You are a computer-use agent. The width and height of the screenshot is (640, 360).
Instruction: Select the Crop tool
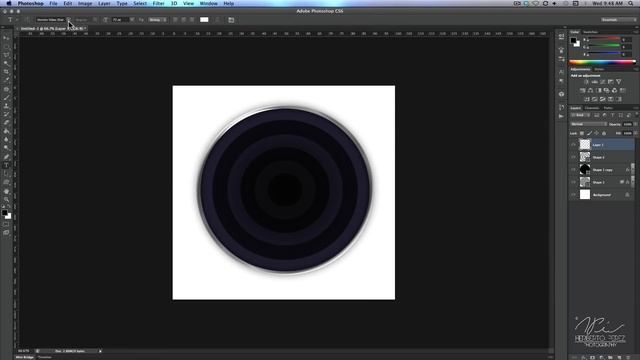pos(6,72)
